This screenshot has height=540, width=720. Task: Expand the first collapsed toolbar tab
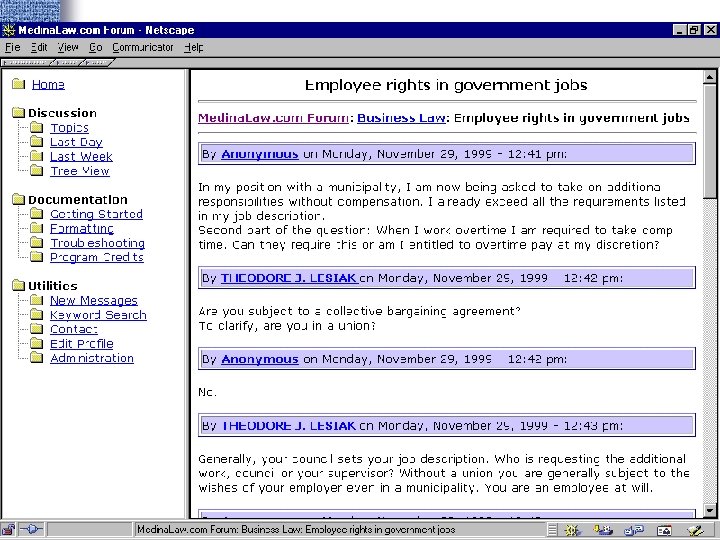click(27, 62)
